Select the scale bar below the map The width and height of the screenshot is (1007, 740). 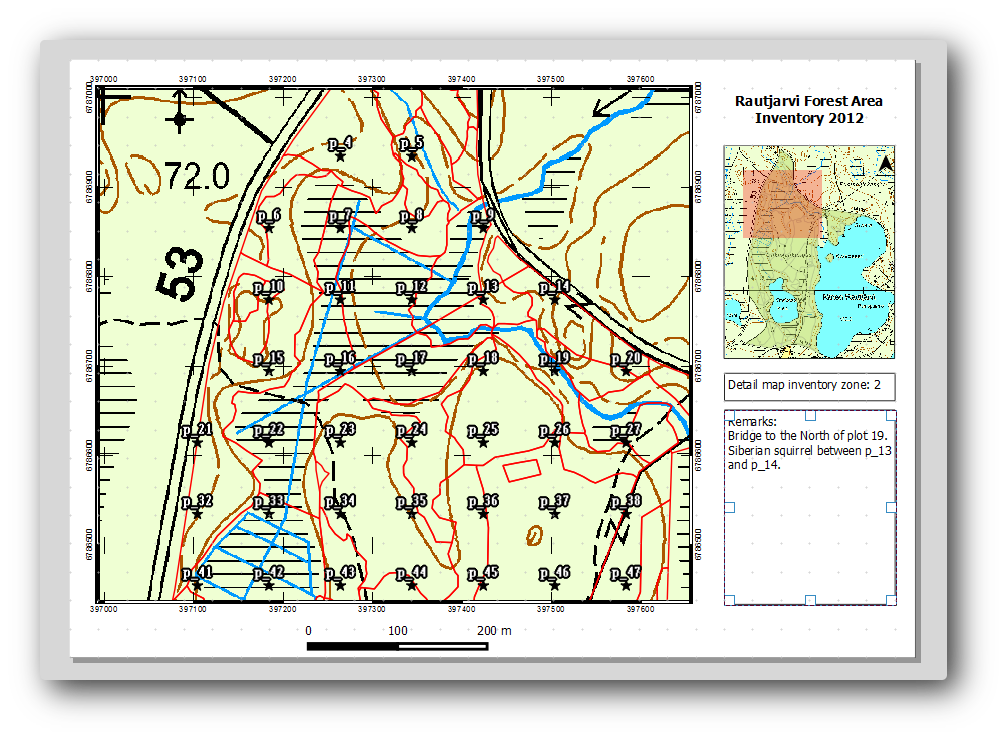(397, 646)
